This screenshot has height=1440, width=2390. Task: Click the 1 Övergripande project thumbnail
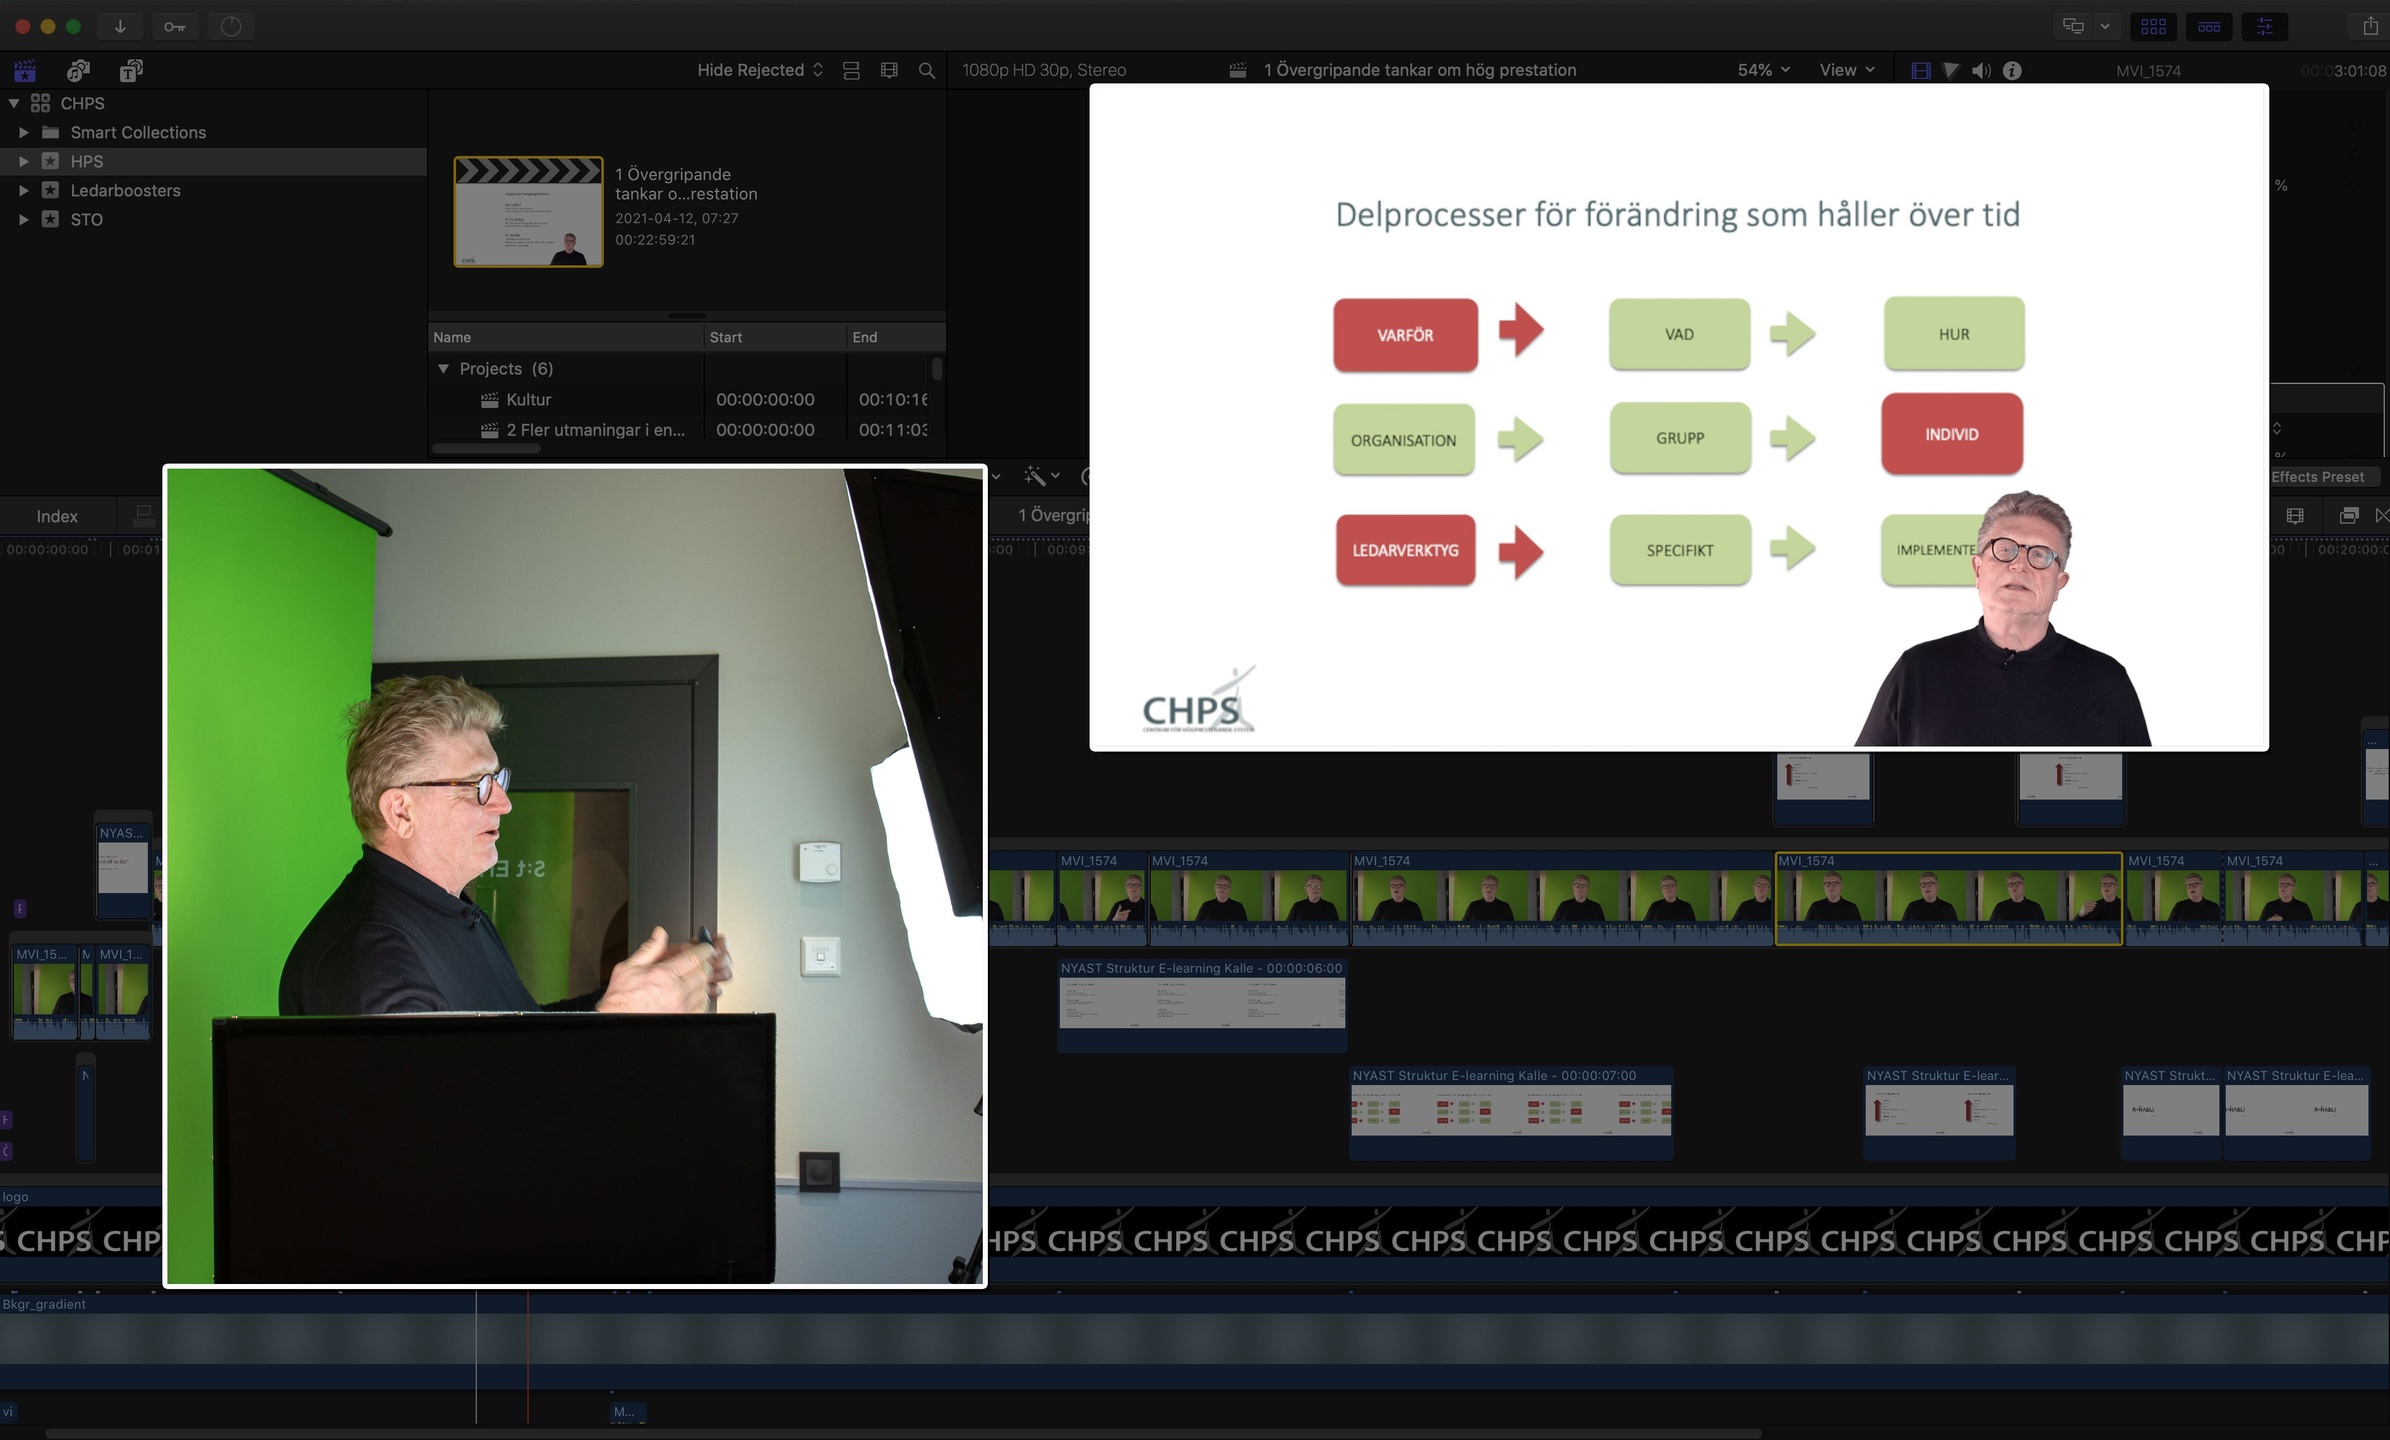coord(528,212)
